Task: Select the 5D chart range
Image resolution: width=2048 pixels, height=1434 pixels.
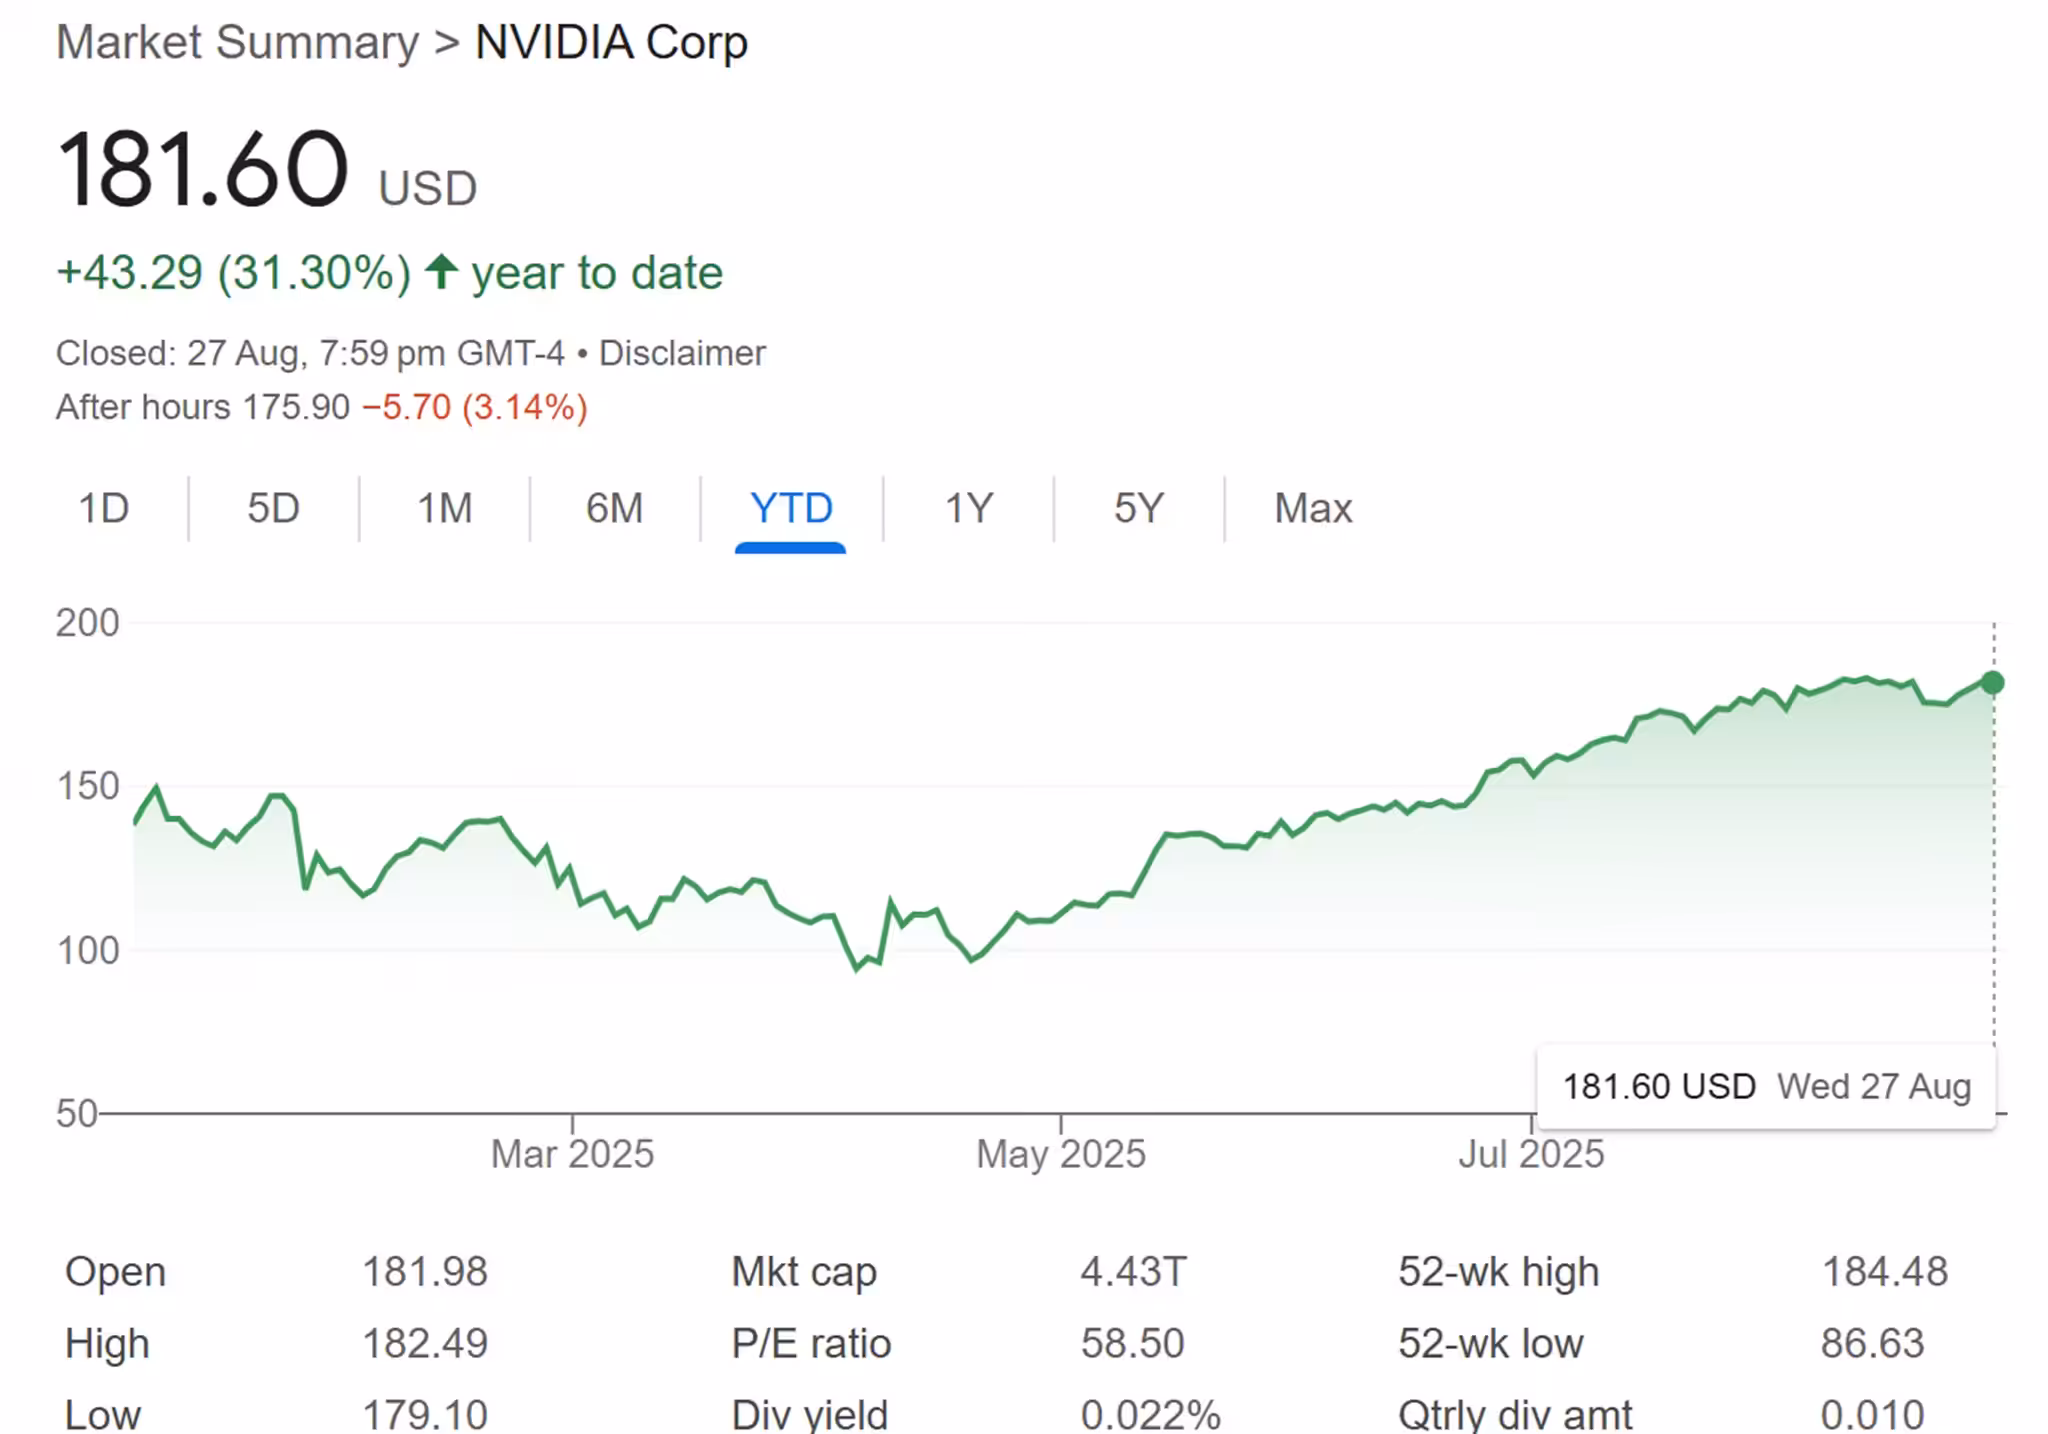Action: coord(273,508)
